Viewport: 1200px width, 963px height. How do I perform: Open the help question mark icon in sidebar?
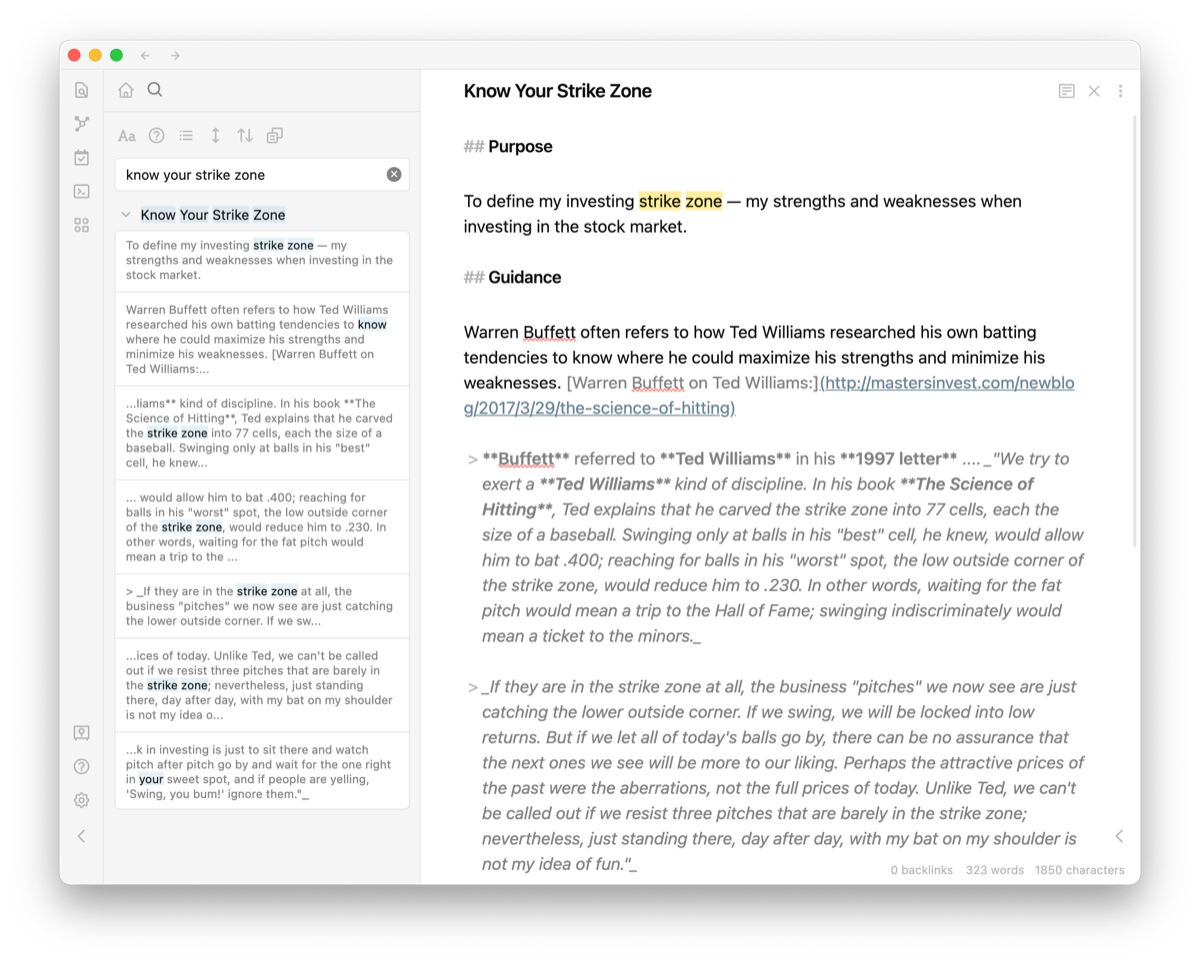click(82, 767)
